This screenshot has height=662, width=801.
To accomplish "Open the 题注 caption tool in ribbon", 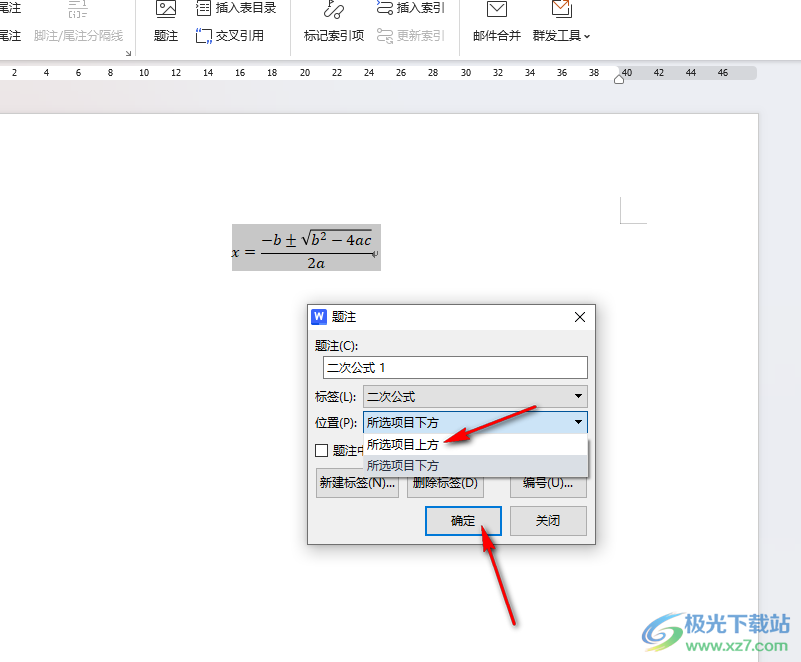I will (x=166, y=22).
